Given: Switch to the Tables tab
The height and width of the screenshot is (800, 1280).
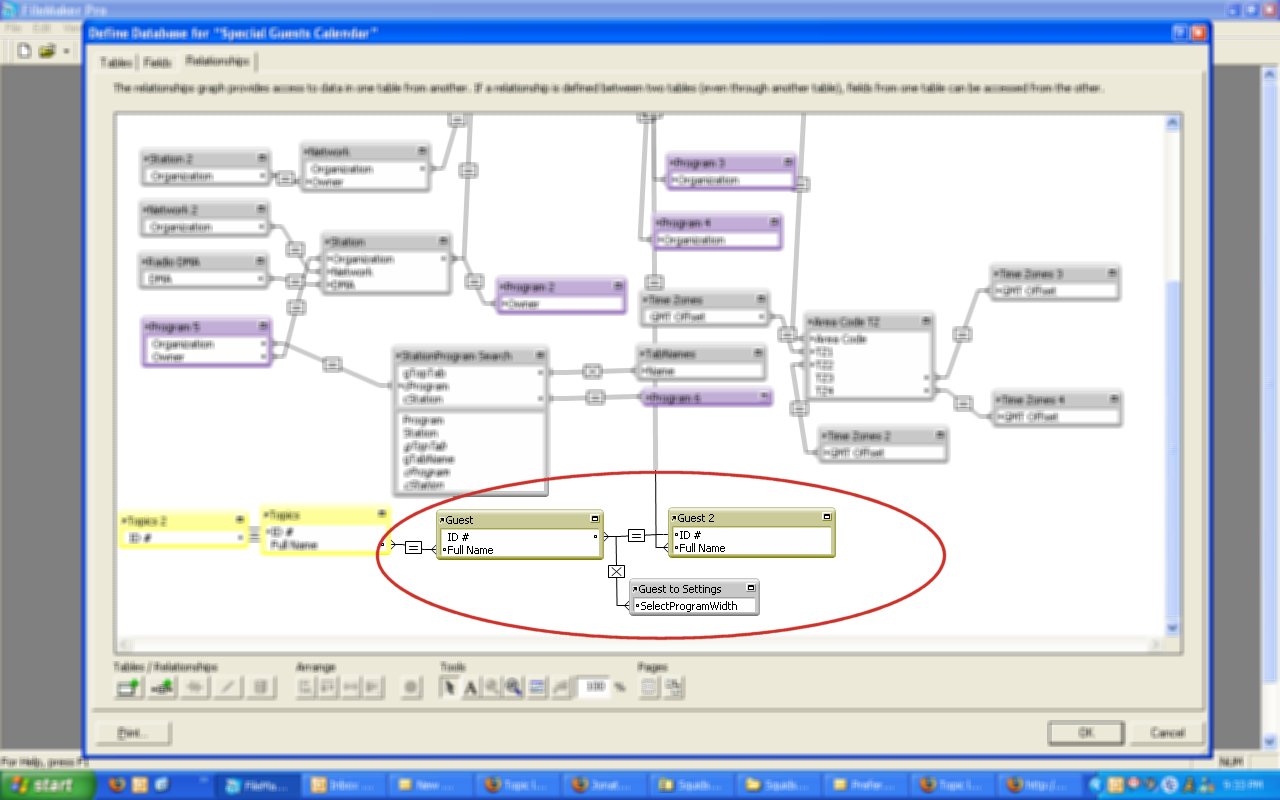Looking at the screenshot, I should point(116,62).
